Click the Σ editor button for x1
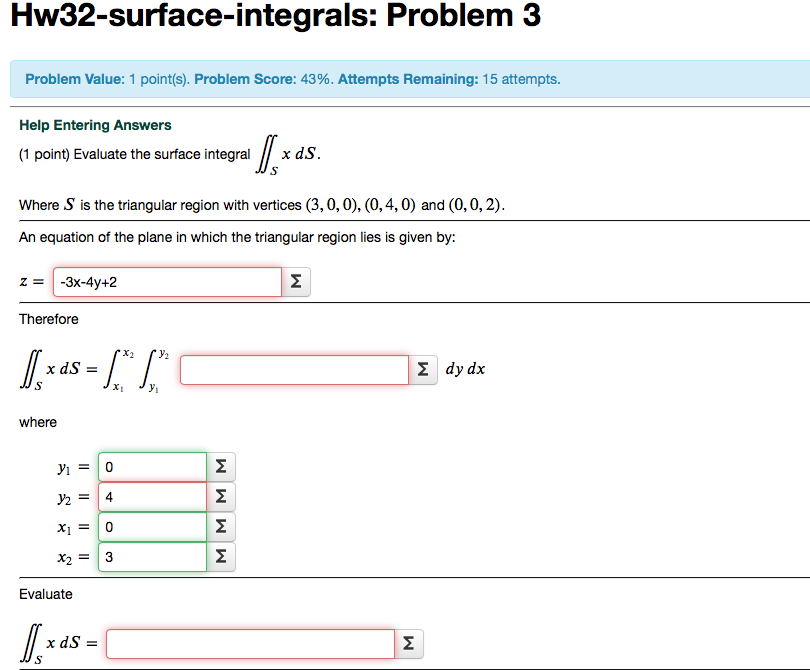The height and width of the screenshot is (670, 810). (219, 526)
